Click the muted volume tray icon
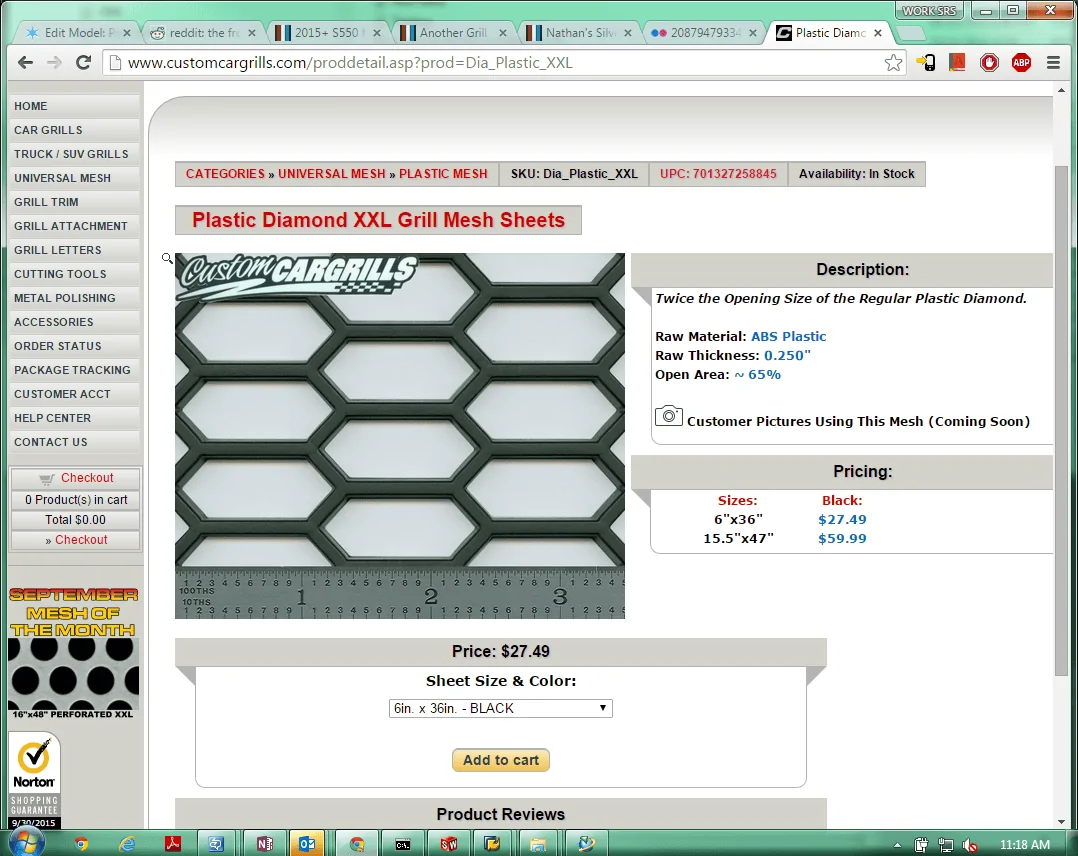The image size is (1078, 856). [x=970, y=845]
